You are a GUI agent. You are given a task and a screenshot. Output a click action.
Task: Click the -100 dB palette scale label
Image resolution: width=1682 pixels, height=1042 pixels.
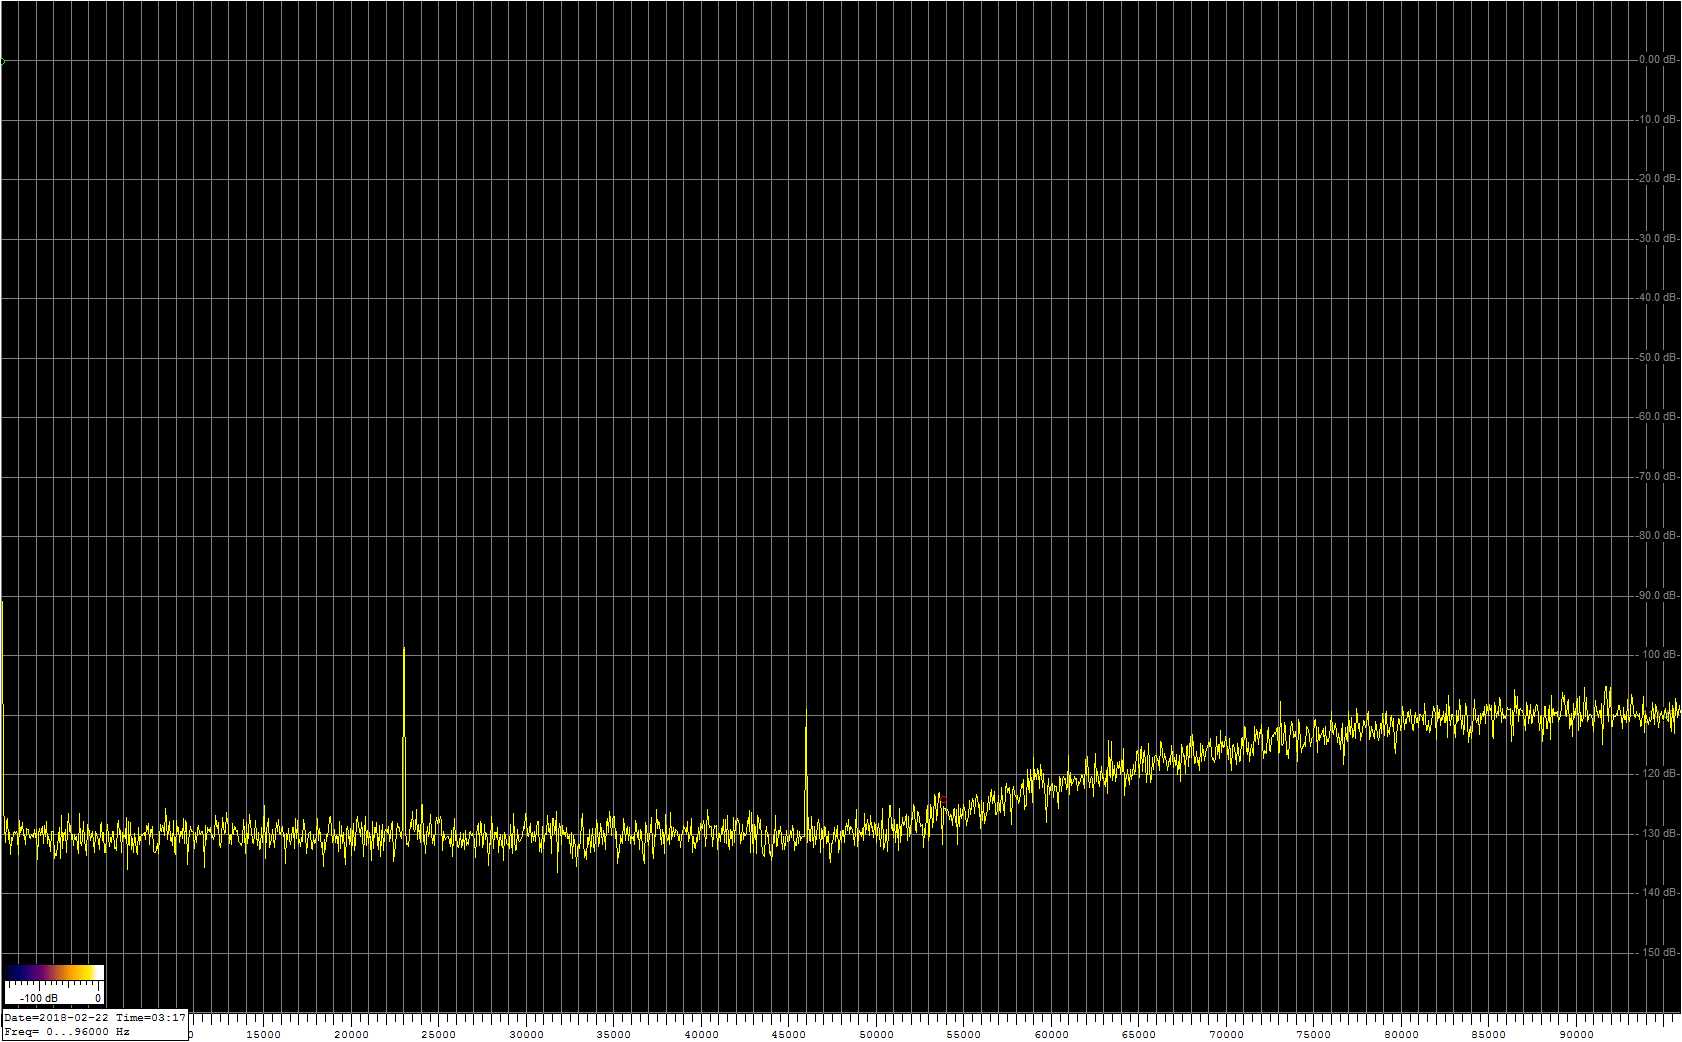point(39,998)
